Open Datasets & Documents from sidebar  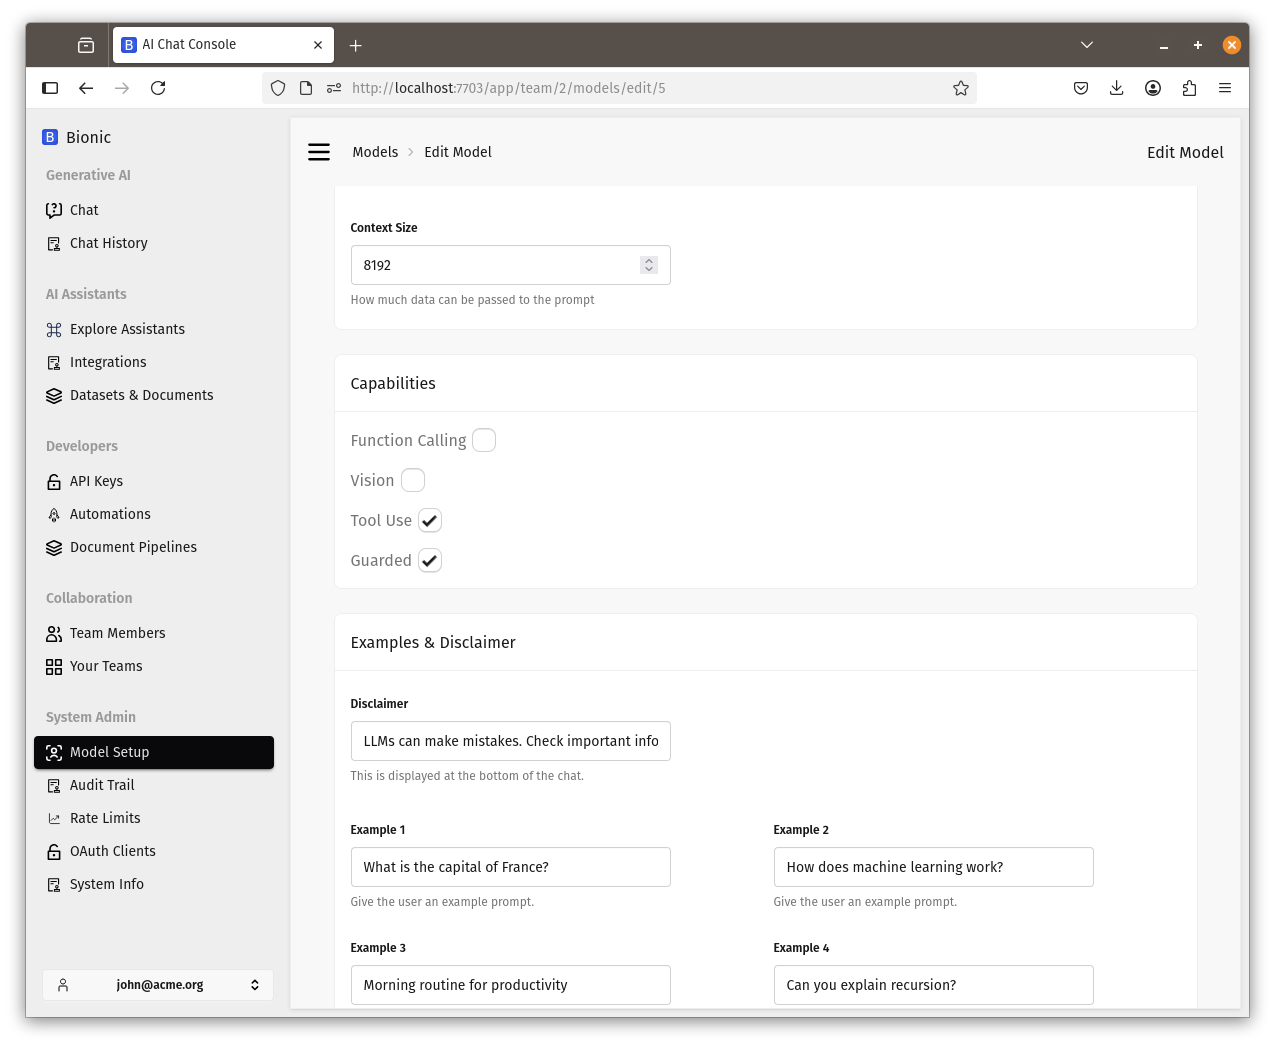pos(141,395)
